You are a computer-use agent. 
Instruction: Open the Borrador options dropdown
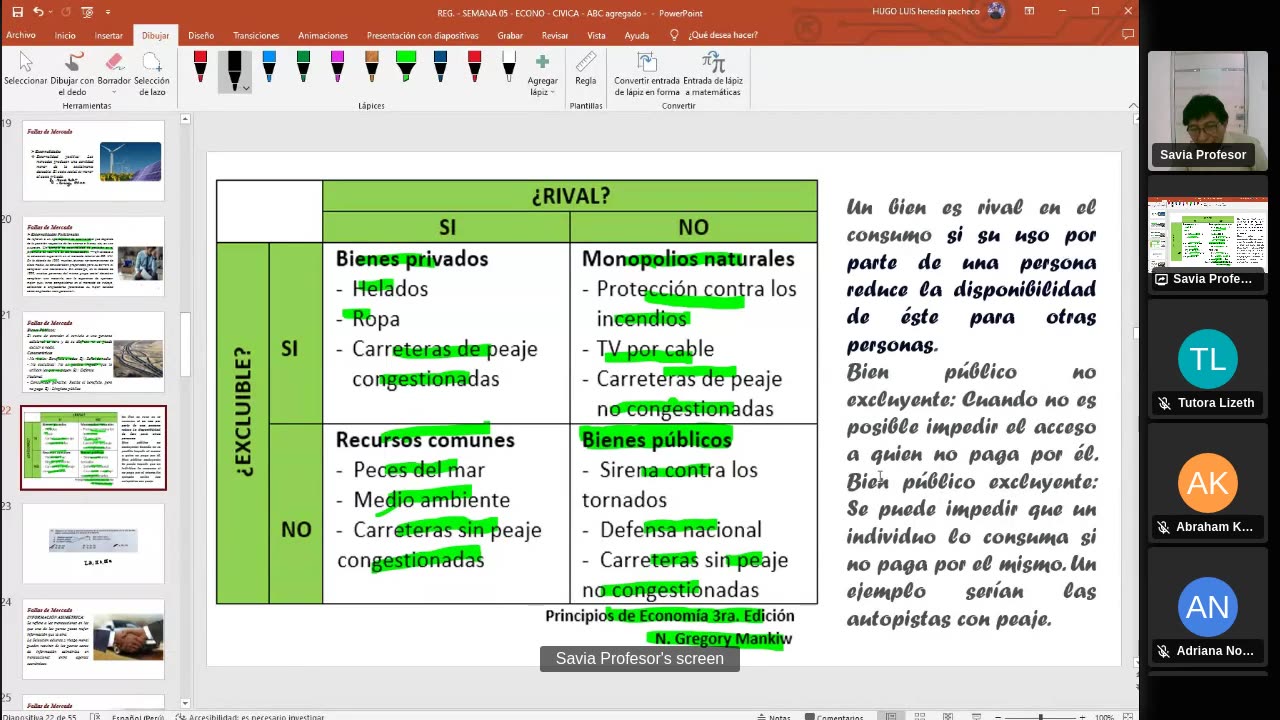pos(114,92)
